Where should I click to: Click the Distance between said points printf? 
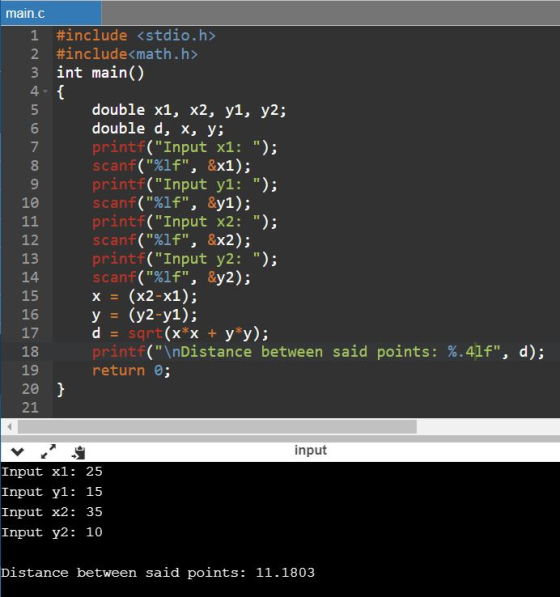pos(318,352)
